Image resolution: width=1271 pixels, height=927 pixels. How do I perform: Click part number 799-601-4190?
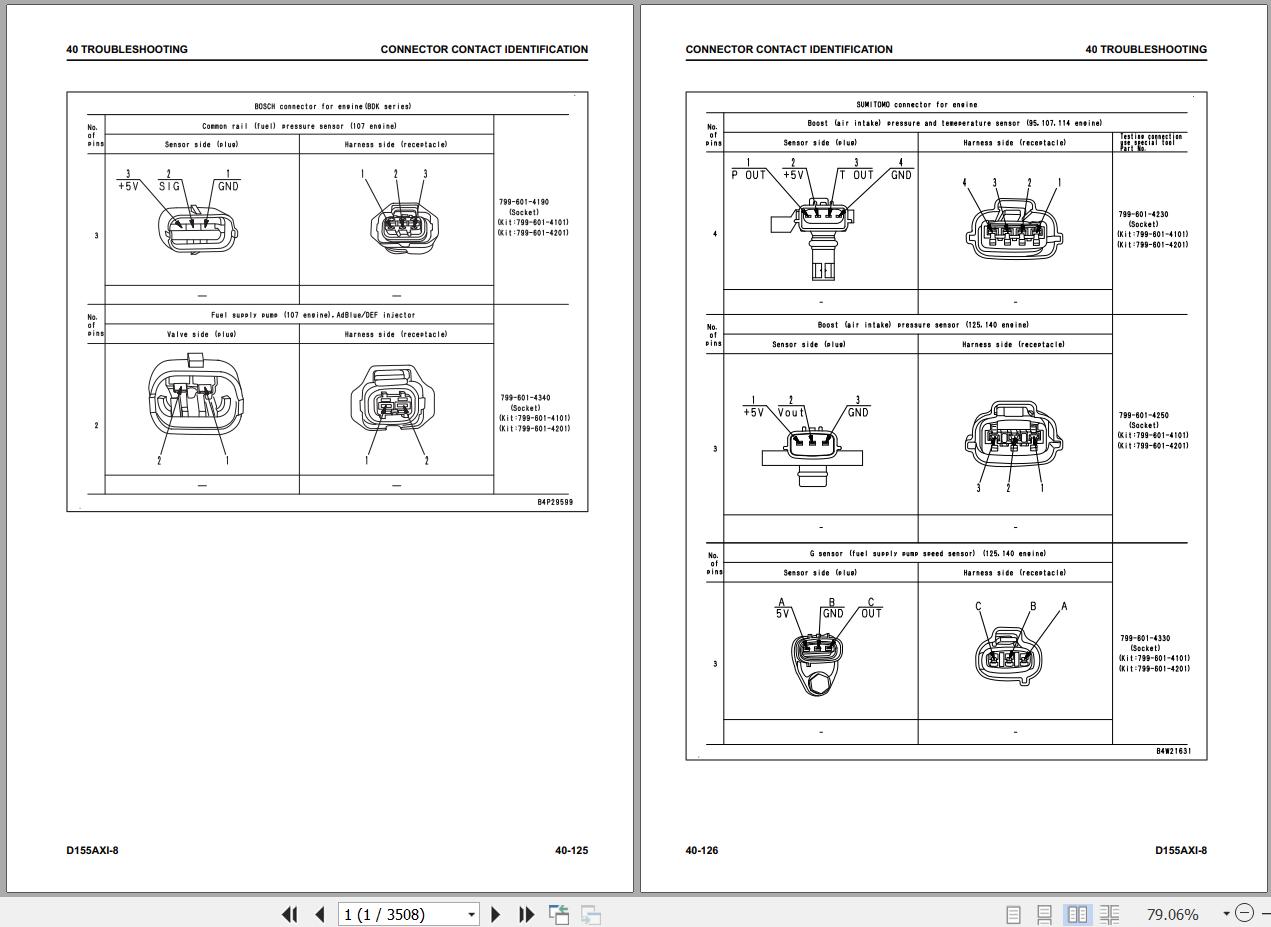coord(524,202)
